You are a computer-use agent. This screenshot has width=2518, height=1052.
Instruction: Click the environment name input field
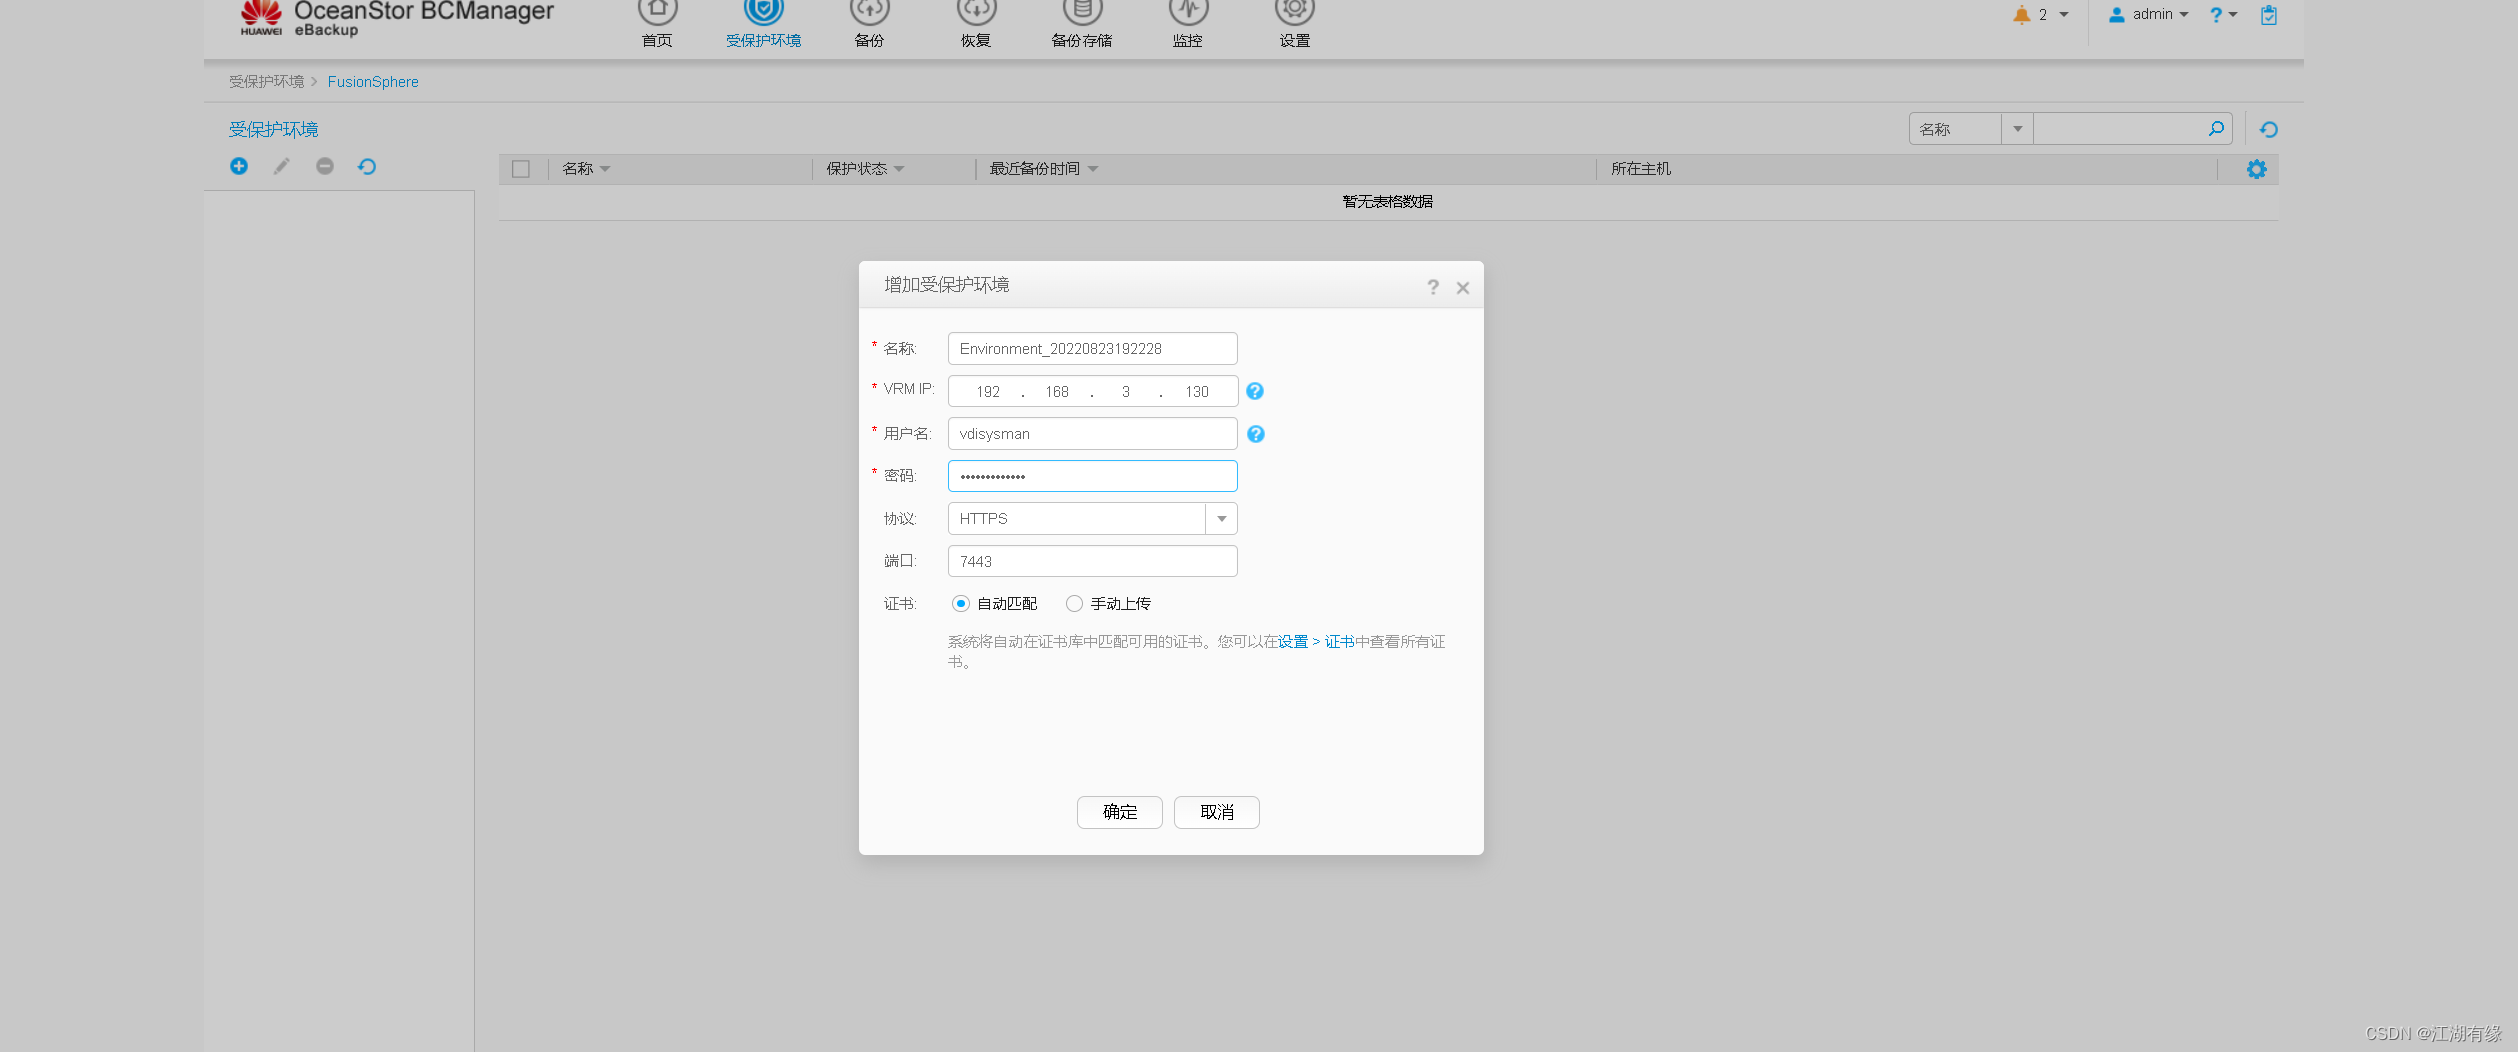click(1092, 348)
